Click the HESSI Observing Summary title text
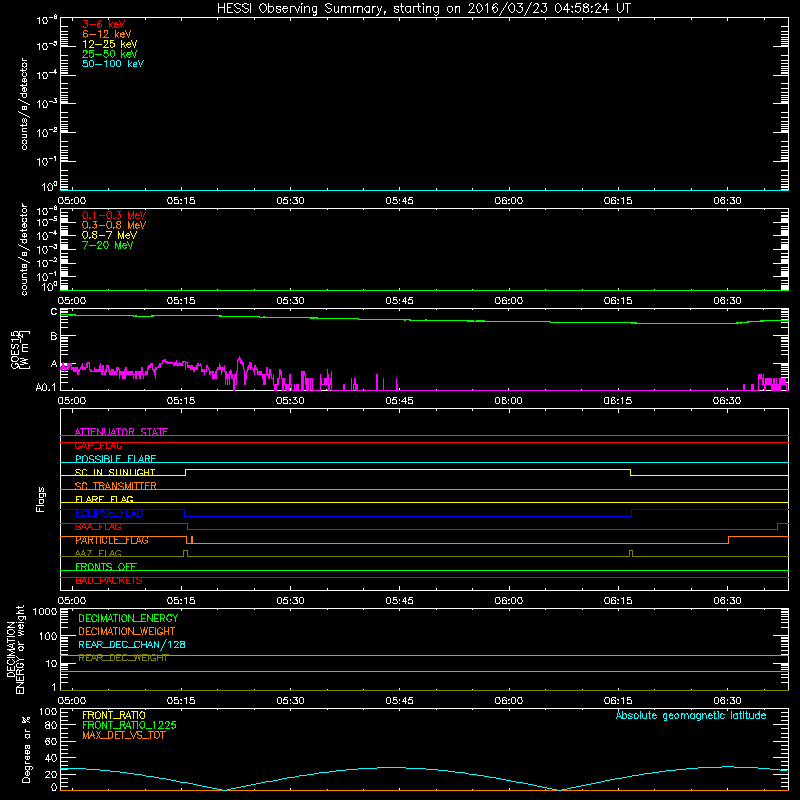 423,9
